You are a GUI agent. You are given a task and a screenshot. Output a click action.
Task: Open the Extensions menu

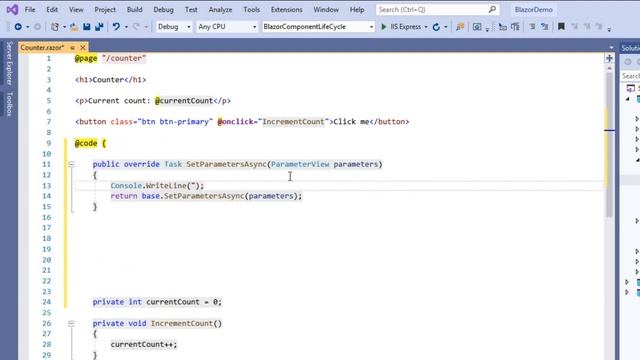pos(287,9)
